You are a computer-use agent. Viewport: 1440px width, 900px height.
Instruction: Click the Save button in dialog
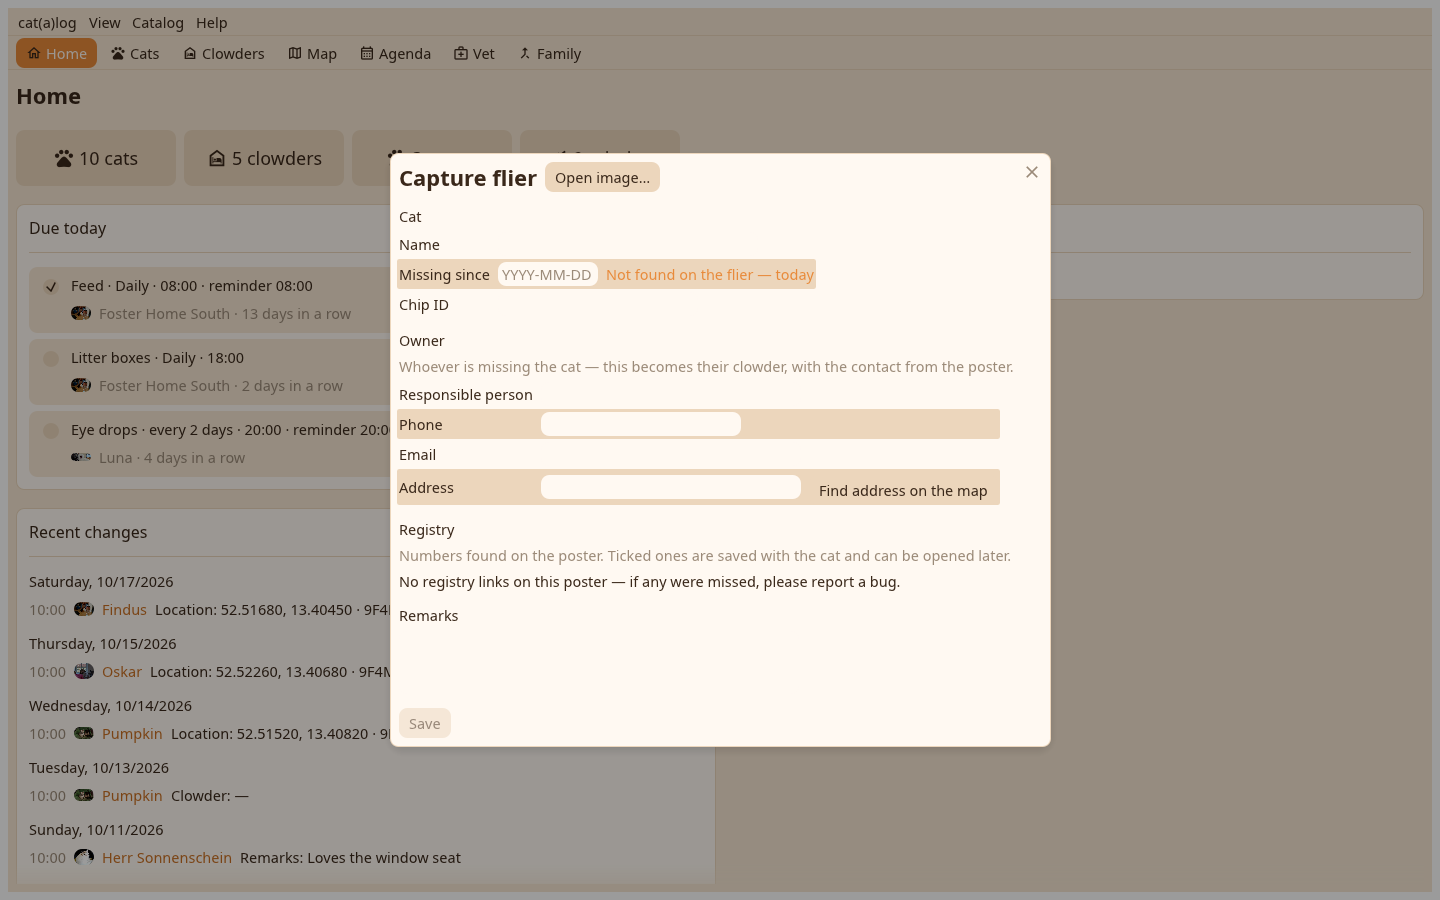pyautogui.click(x=425, y=723)
